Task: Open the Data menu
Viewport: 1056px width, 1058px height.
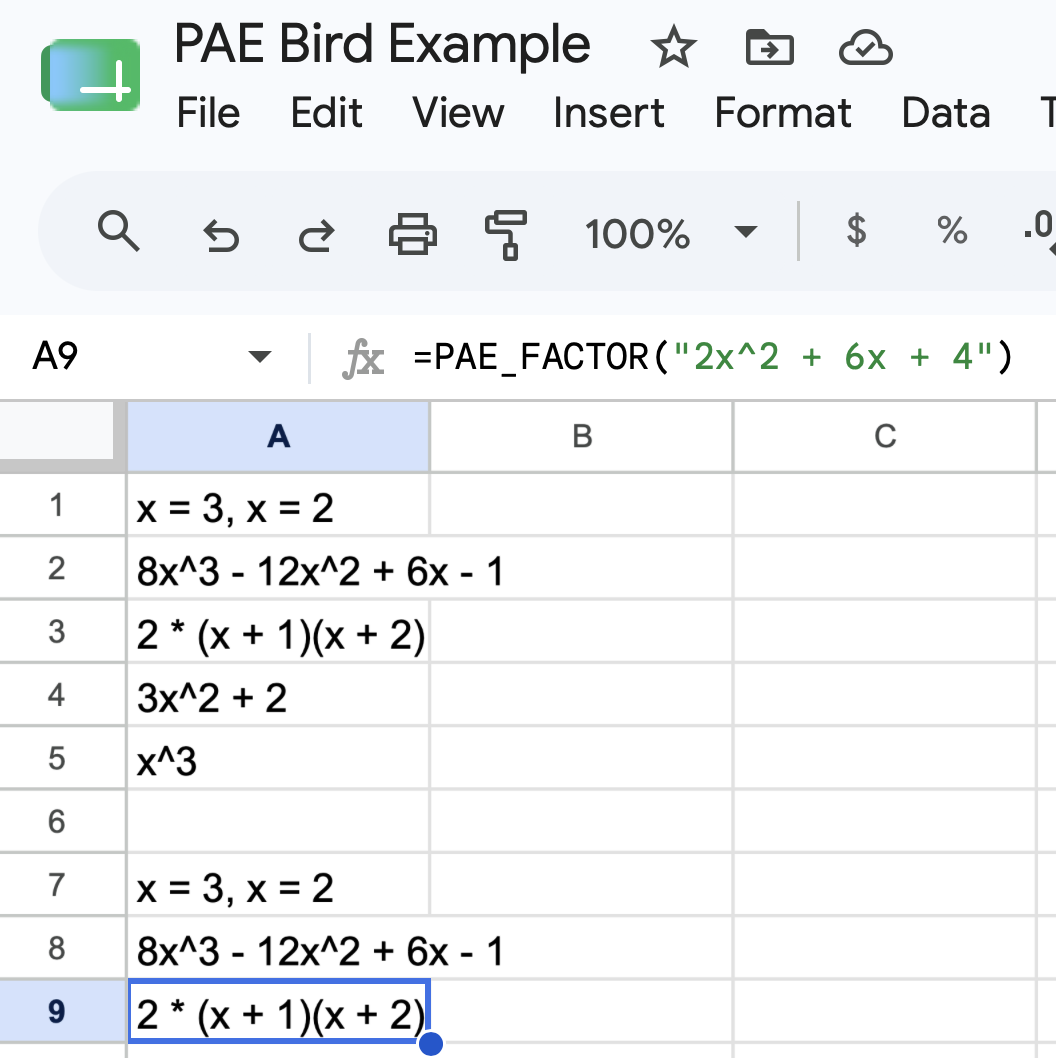Action: click(x=946, y=113)
